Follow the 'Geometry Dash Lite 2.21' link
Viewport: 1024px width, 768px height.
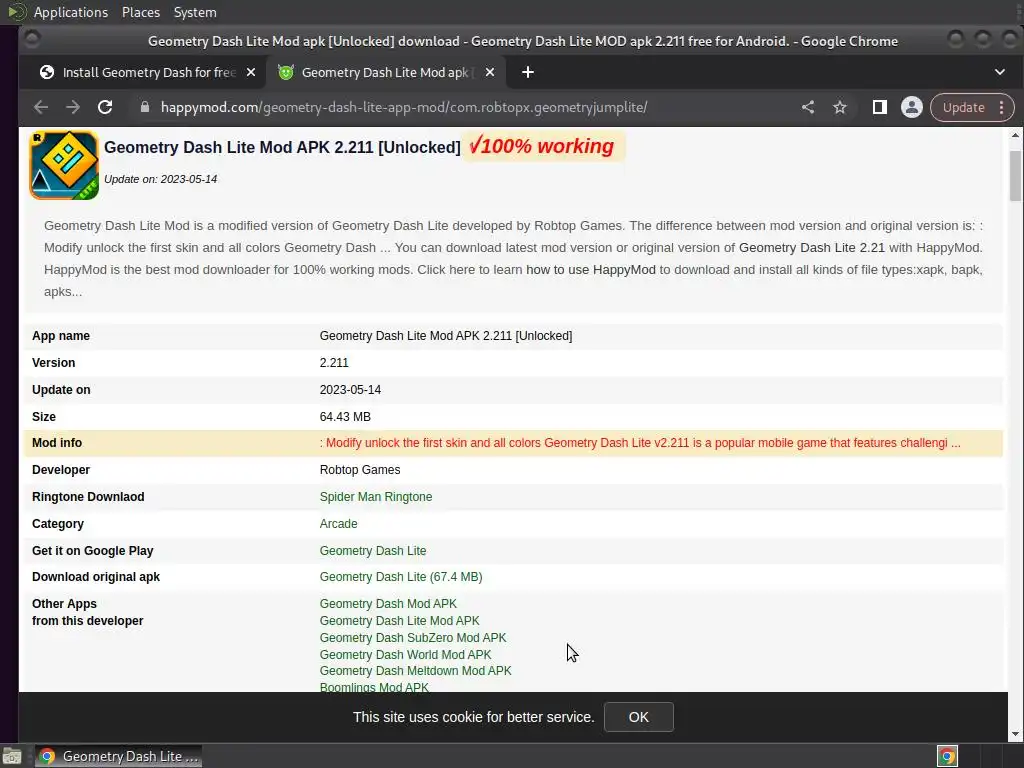[x=812, y=248]
